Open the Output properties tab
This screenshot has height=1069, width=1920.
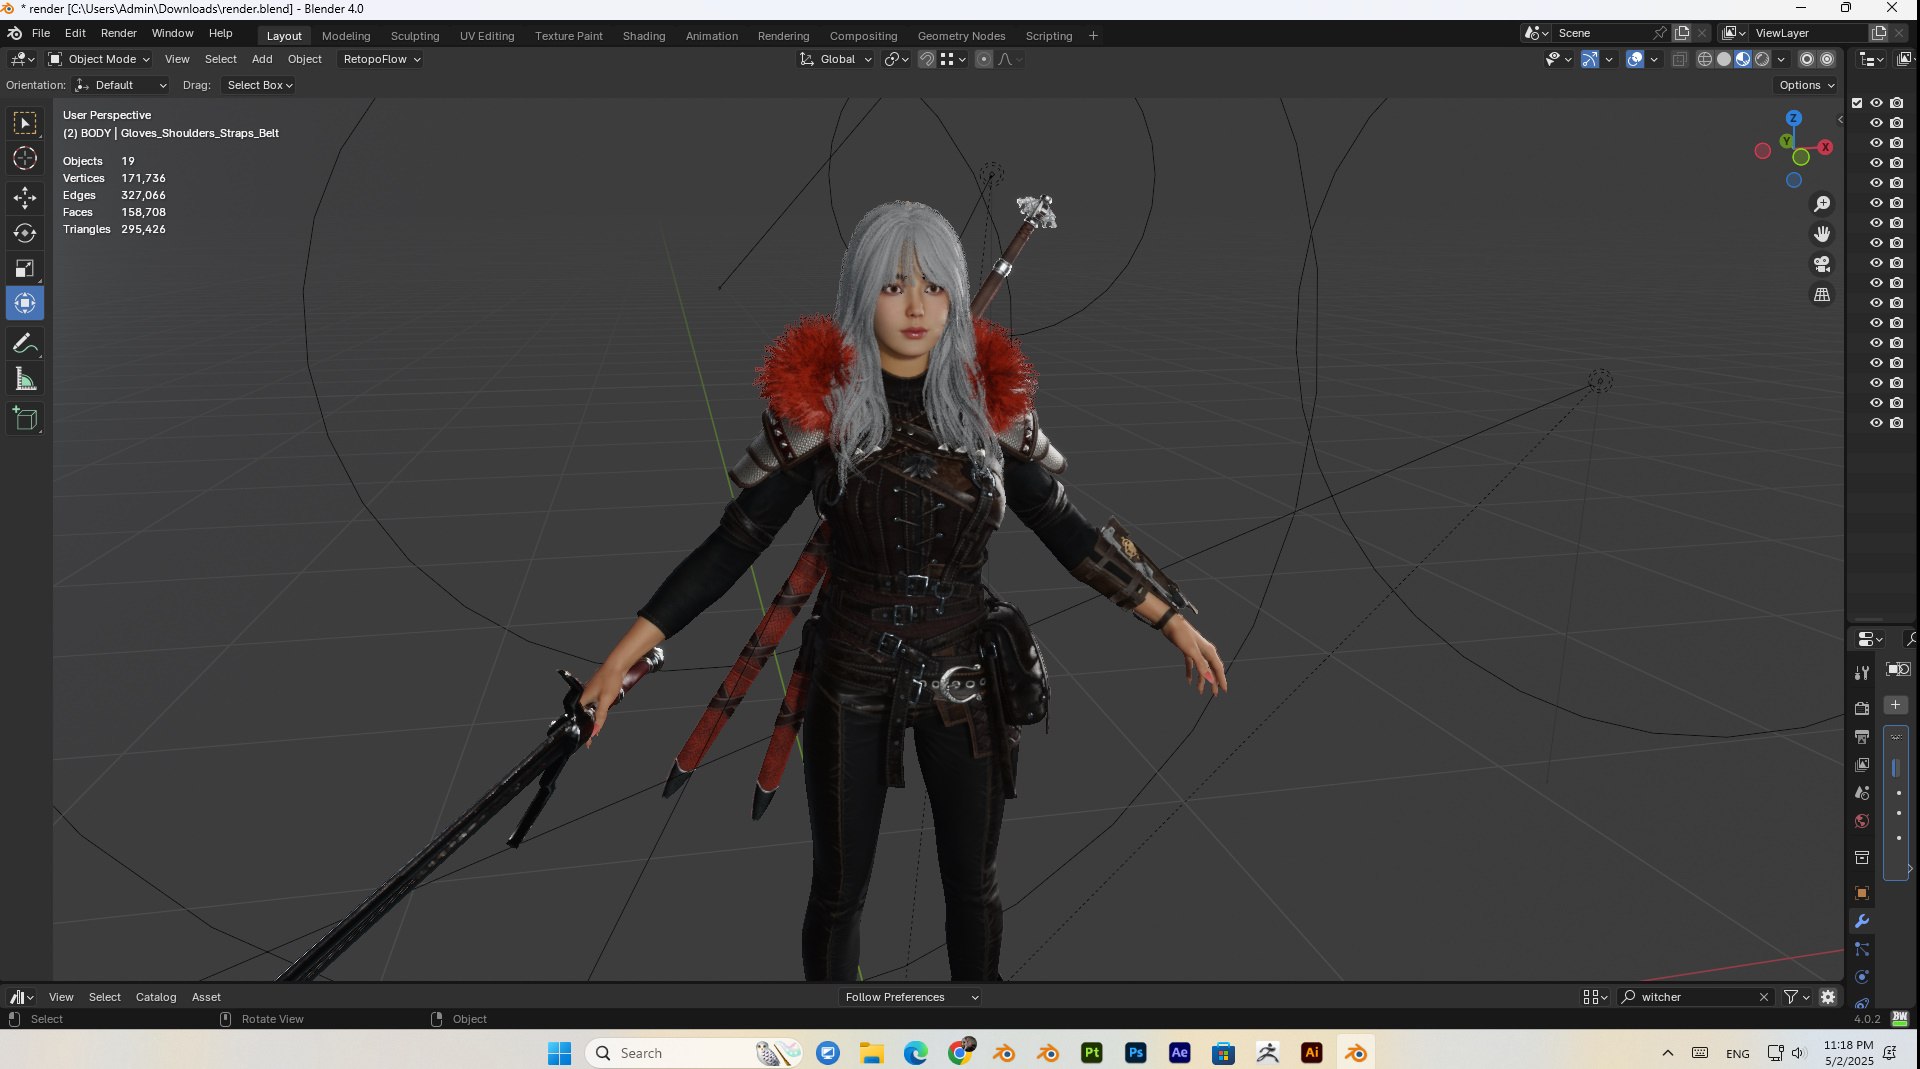[1862, 737]
